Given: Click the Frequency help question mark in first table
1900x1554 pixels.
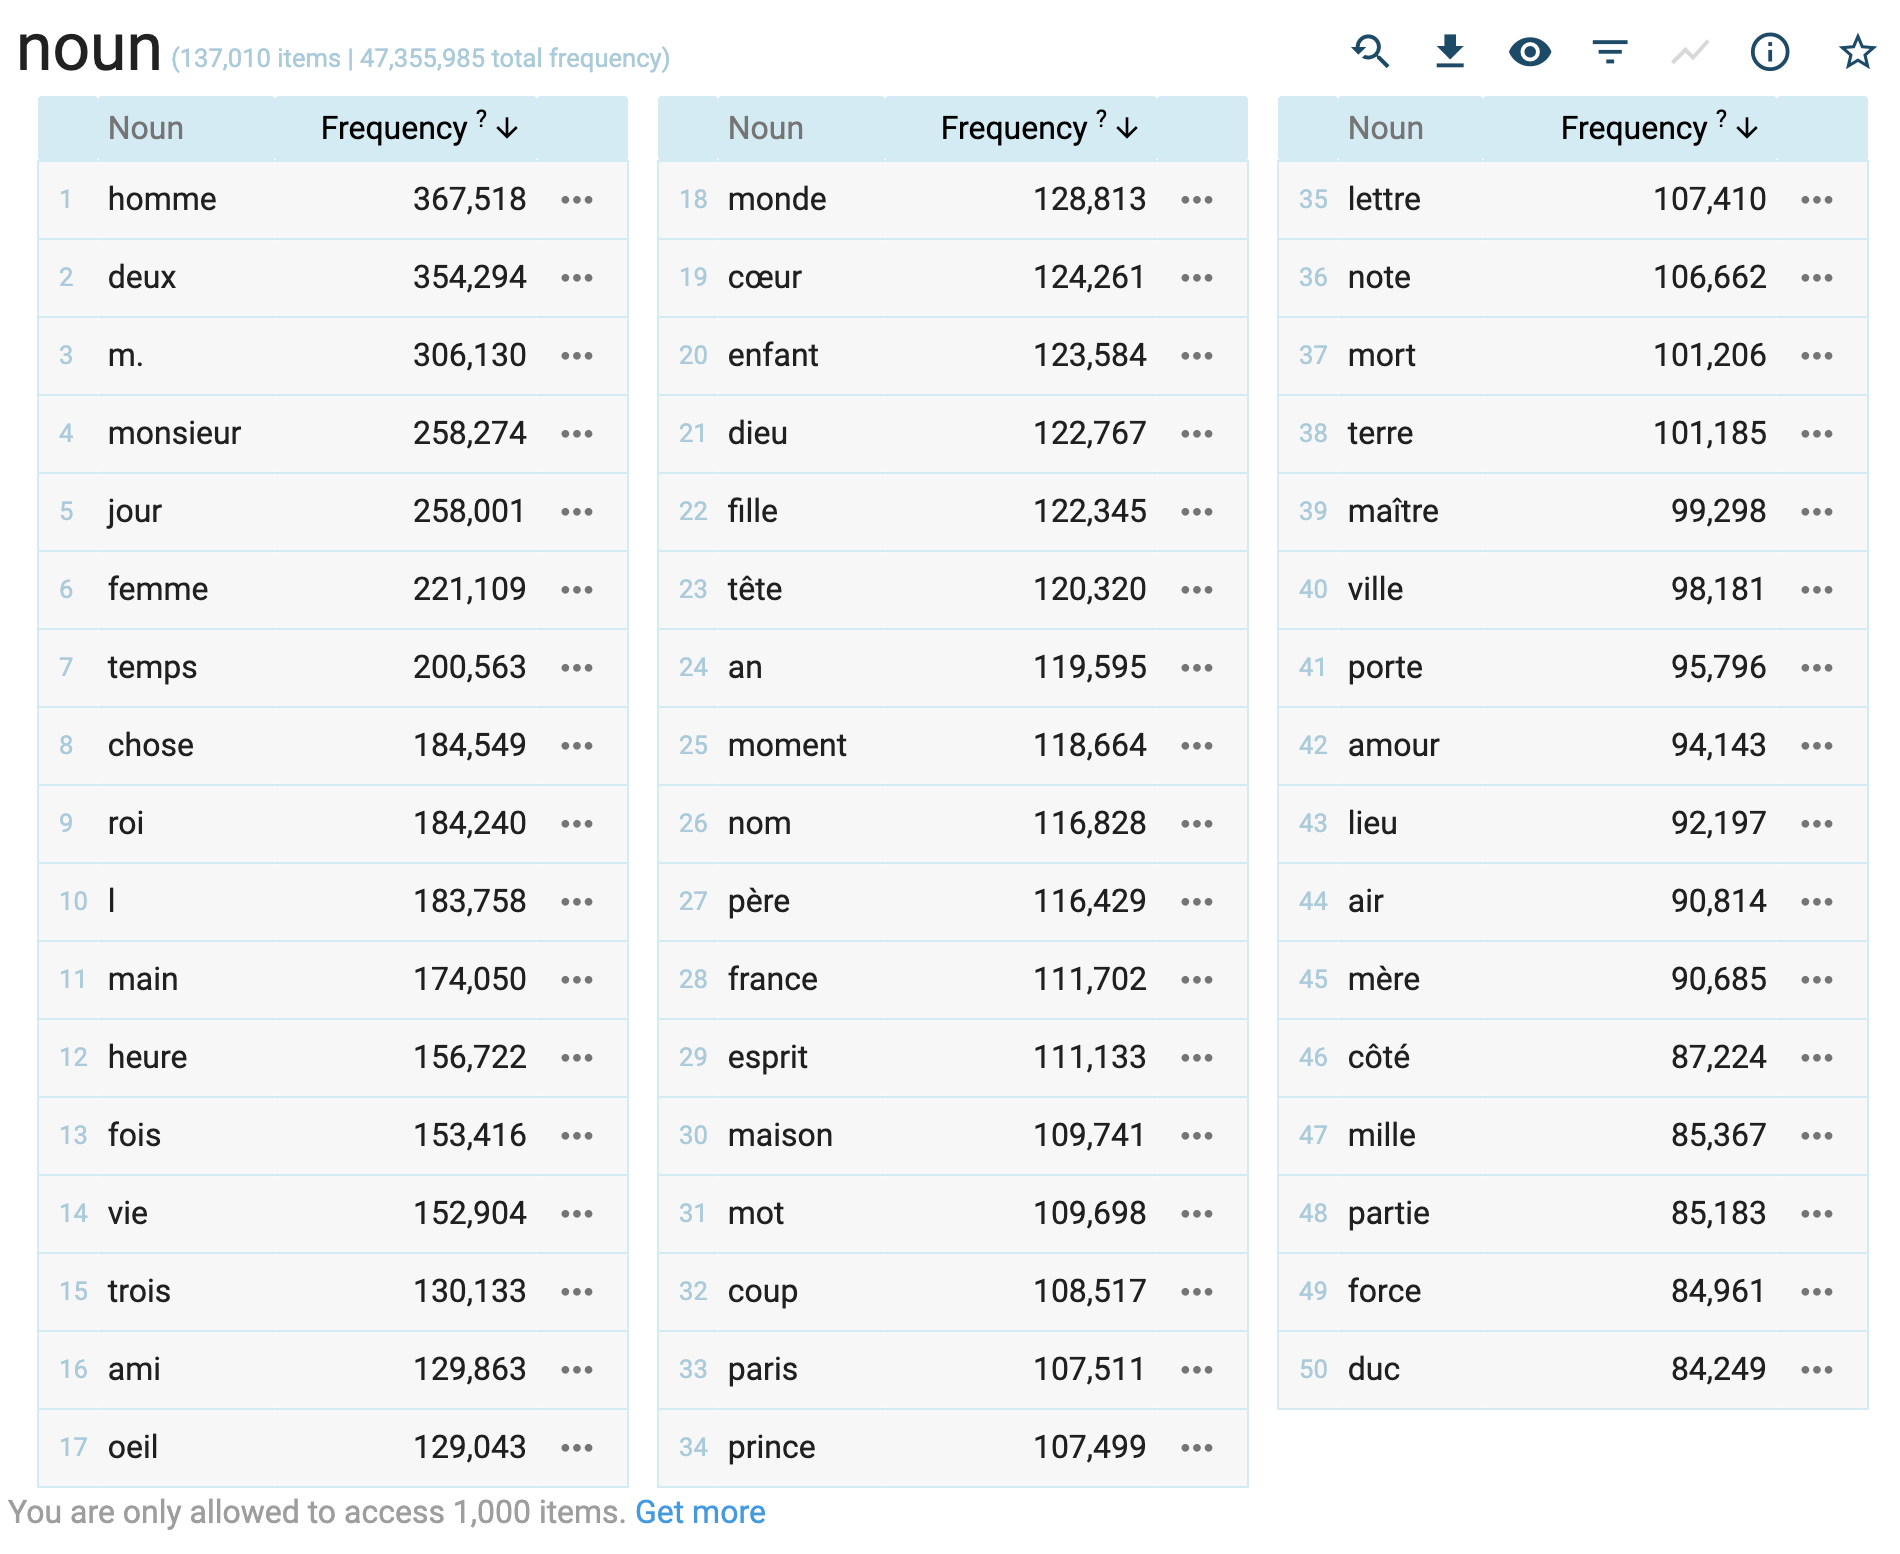Looking at the screenshot, I should point(482,118).
